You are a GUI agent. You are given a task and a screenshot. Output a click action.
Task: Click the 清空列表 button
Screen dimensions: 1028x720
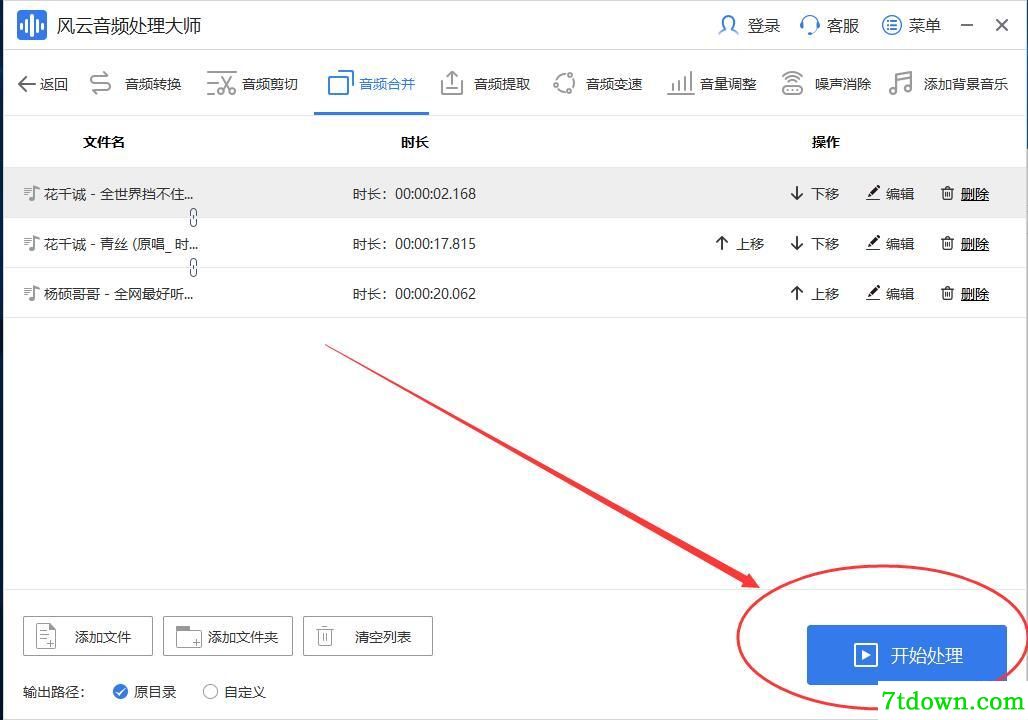pyautogui.click(x=368, y=636)
